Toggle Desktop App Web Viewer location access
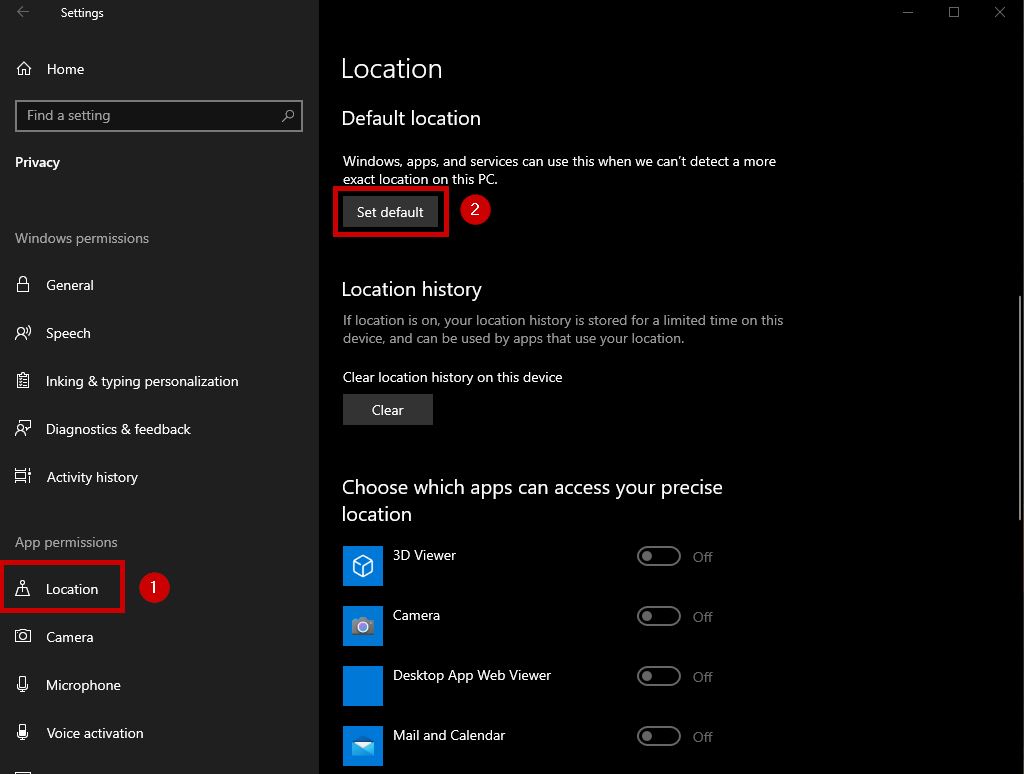1024x774 pixels. (x=659, y=677)
